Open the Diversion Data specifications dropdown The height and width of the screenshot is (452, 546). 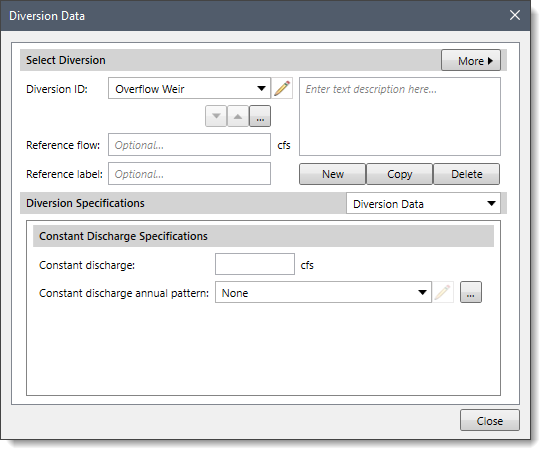(423, 203)
